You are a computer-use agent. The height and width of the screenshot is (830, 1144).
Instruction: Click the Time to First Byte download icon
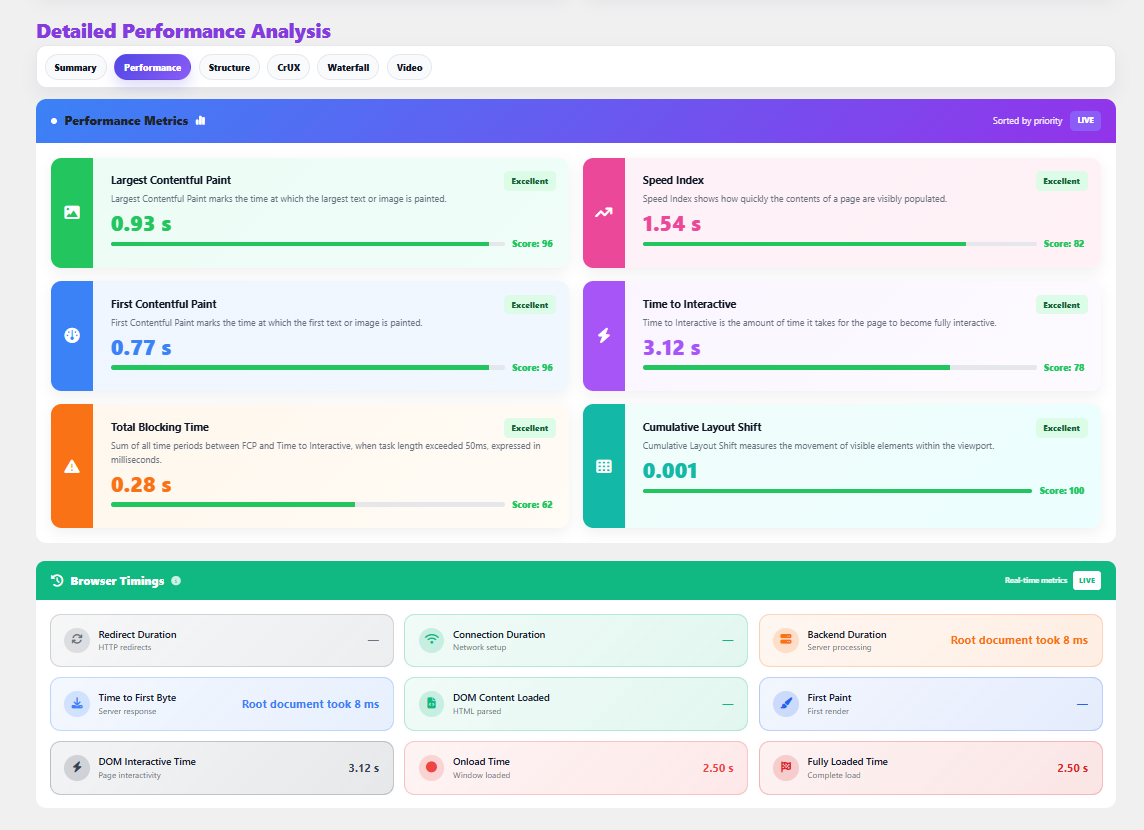77,704
